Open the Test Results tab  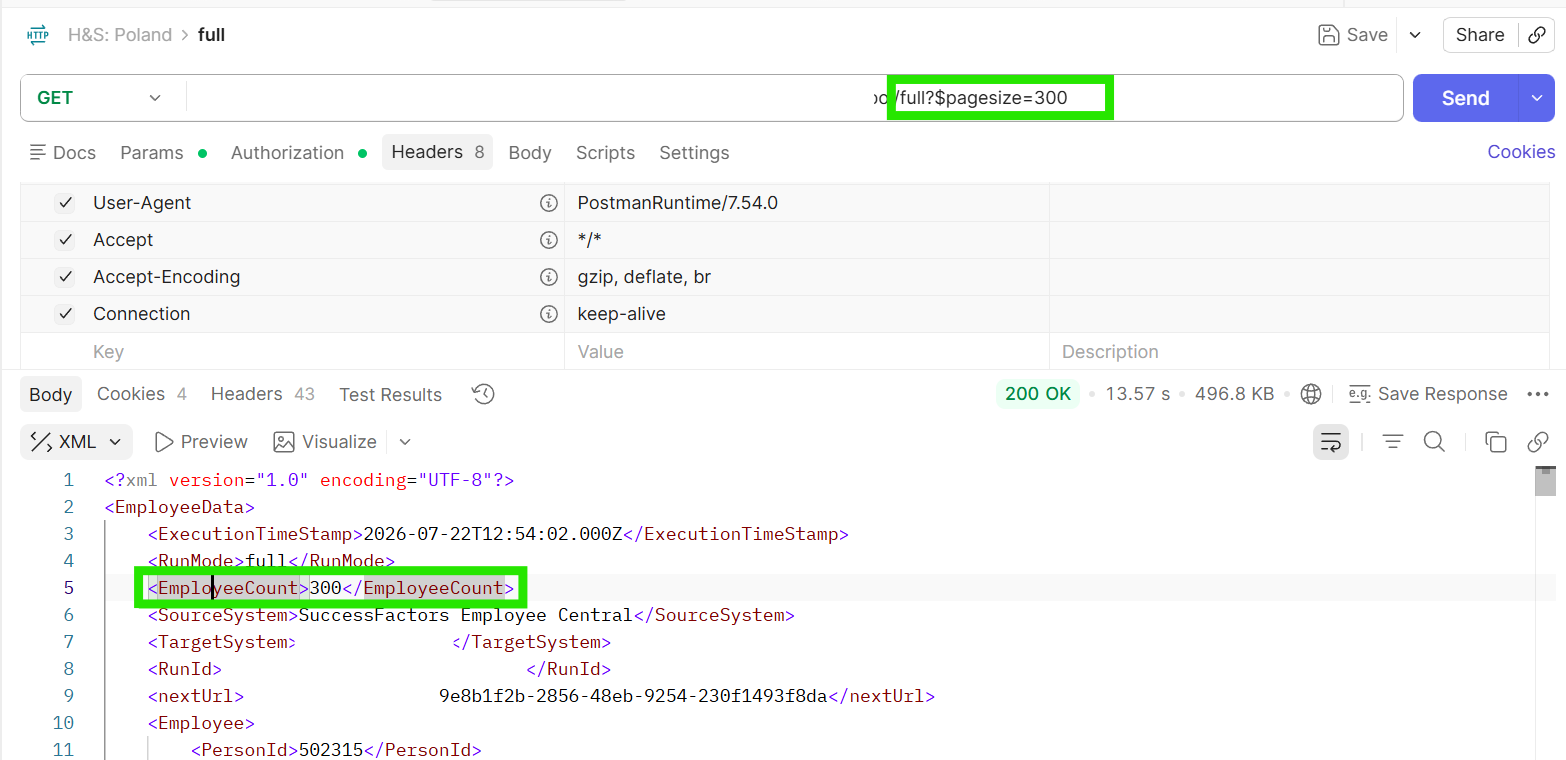(x=390, y=394)
